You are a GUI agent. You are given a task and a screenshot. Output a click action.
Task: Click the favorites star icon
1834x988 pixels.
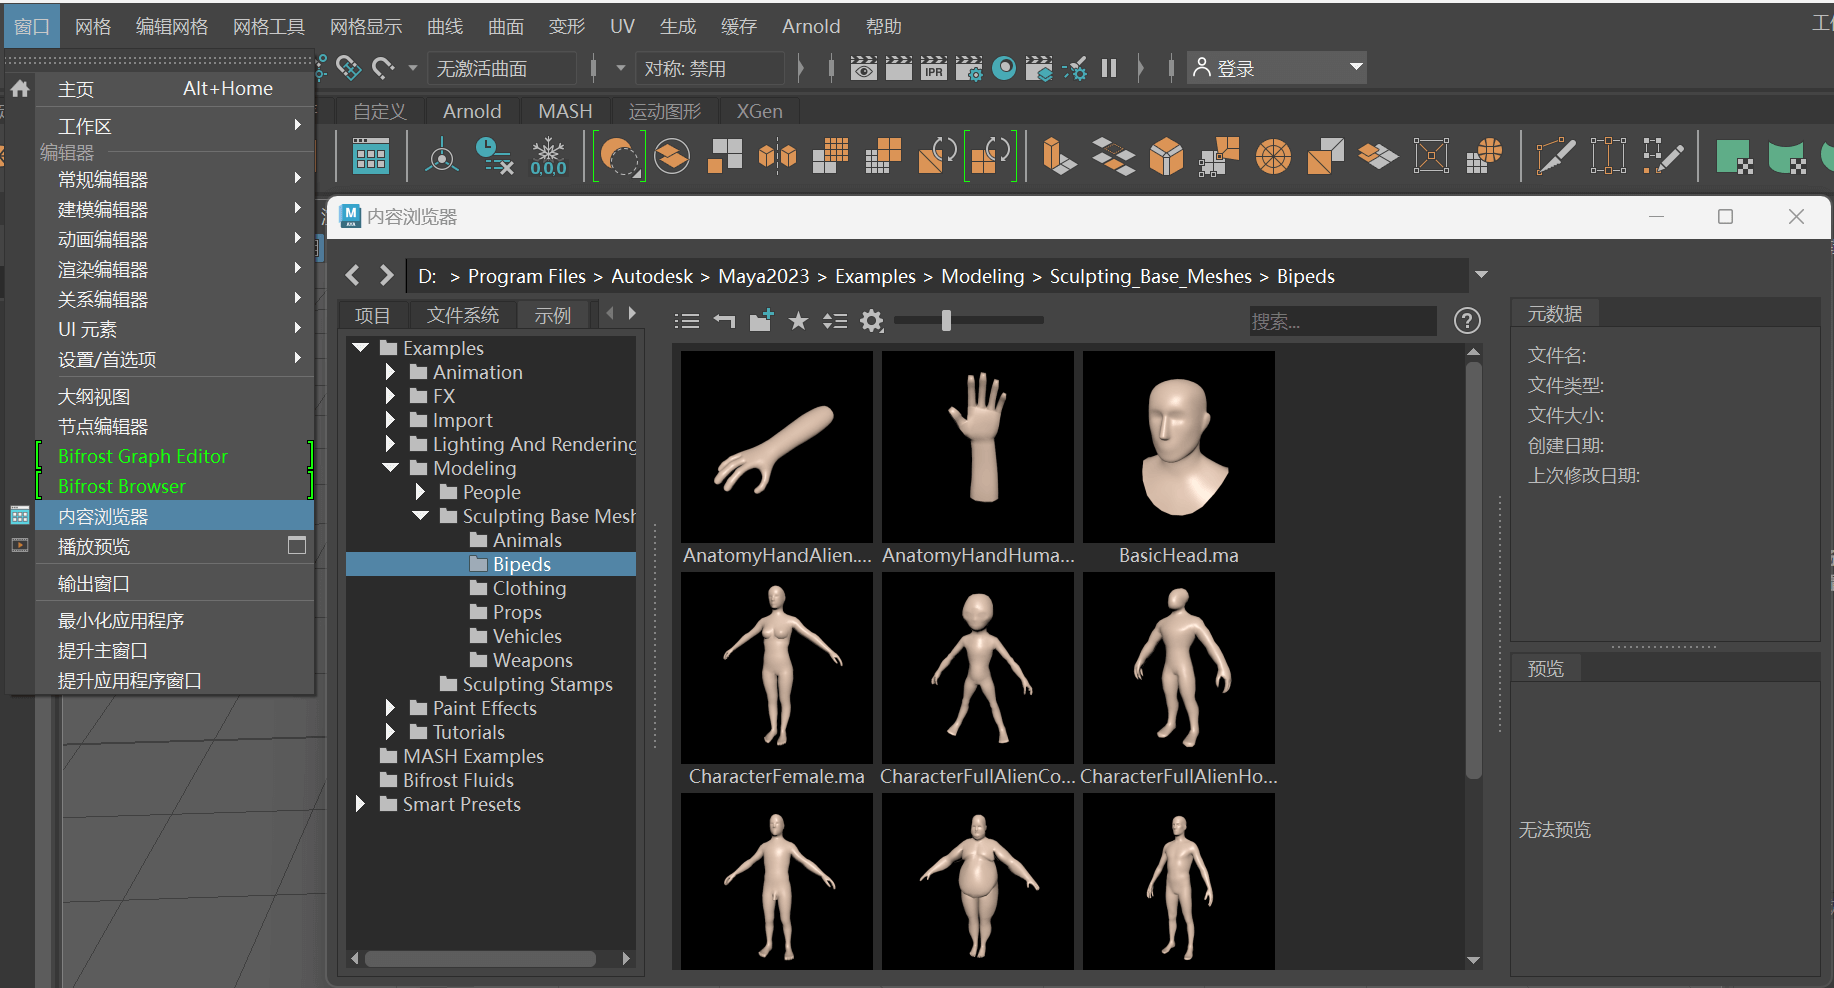[x=798, y=321]
